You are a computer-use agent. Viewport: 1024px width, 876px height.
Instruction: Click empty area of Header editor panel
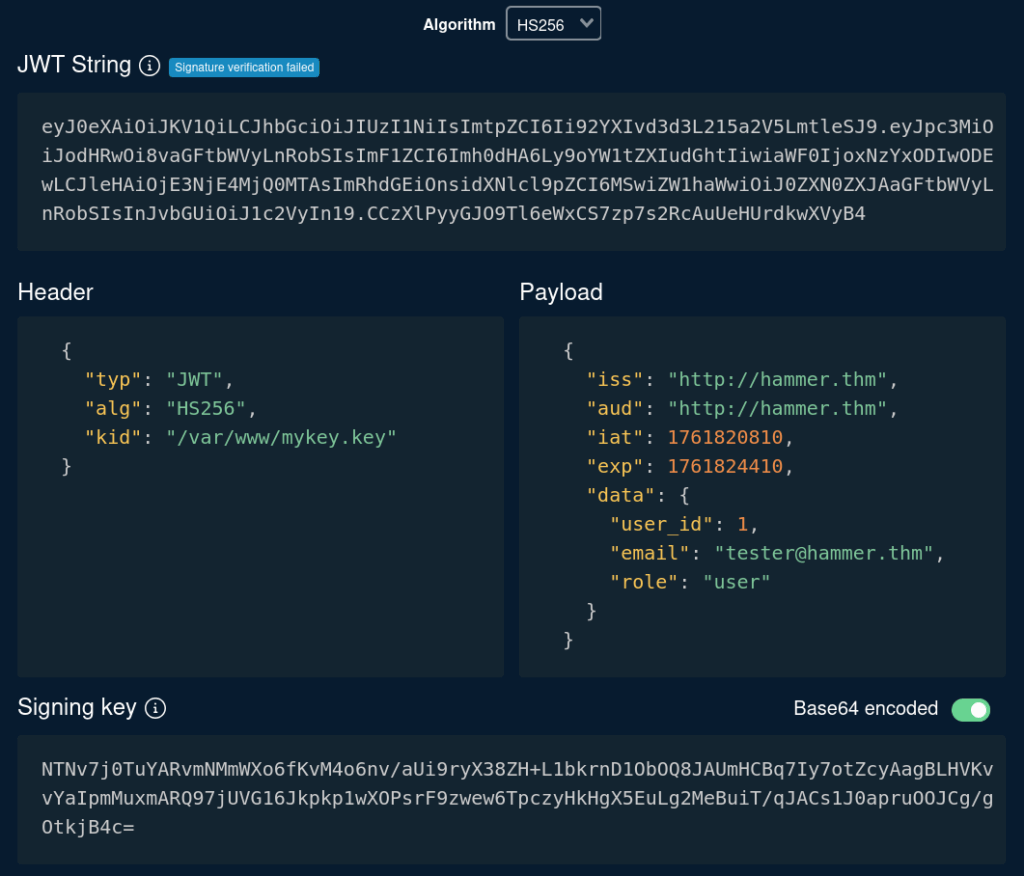pyautogui.click(x=260, y=580)
